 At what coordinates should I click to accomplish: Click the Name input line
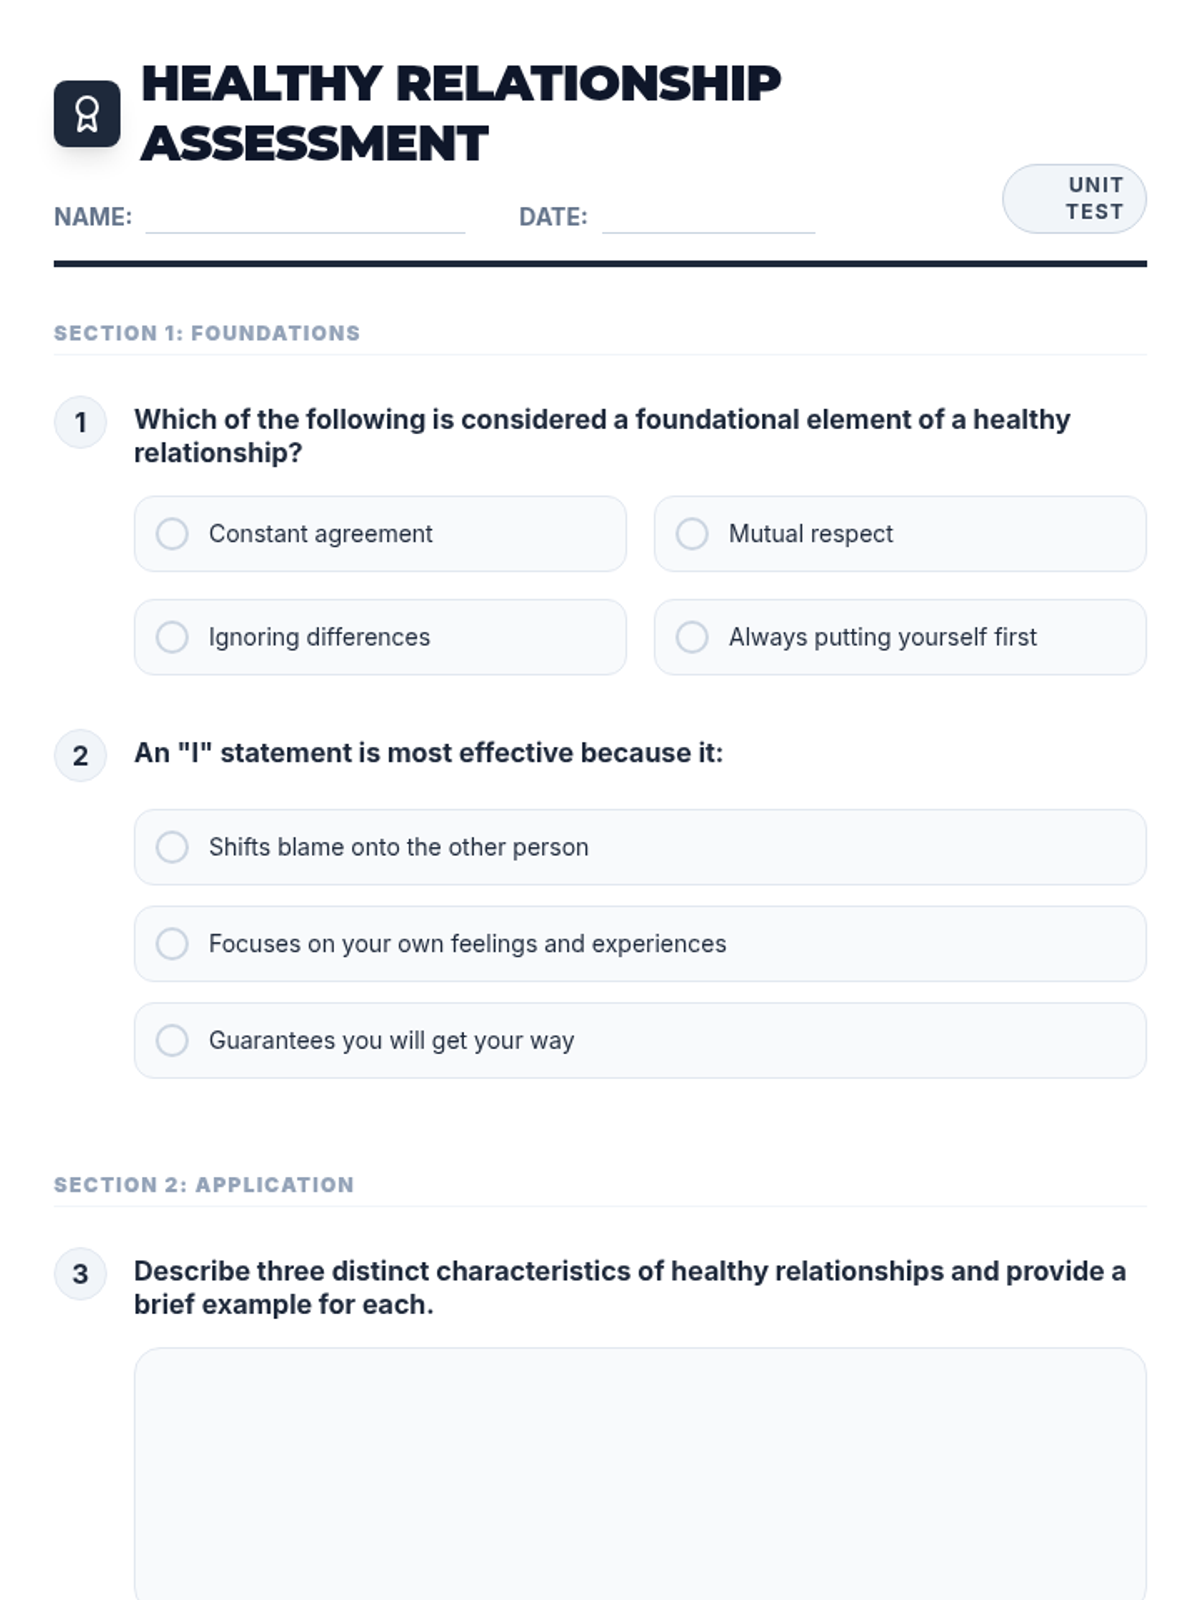pos(305,218)
